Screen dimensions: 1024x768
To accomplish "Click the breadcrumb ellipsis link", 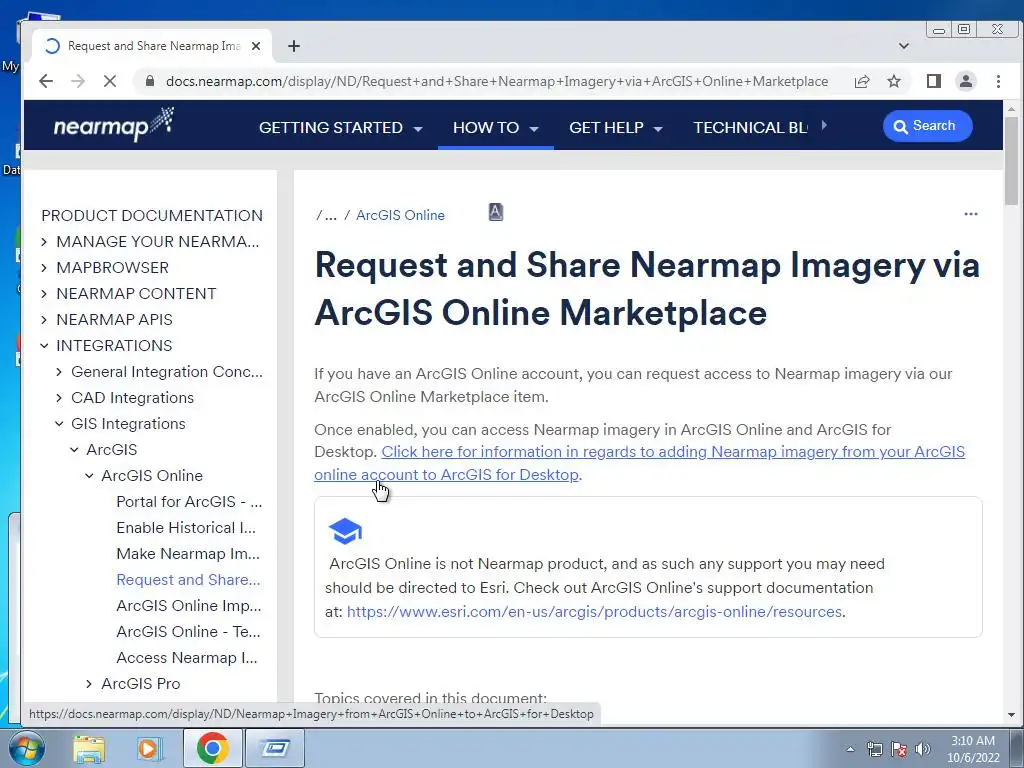I will click(330, 216).
